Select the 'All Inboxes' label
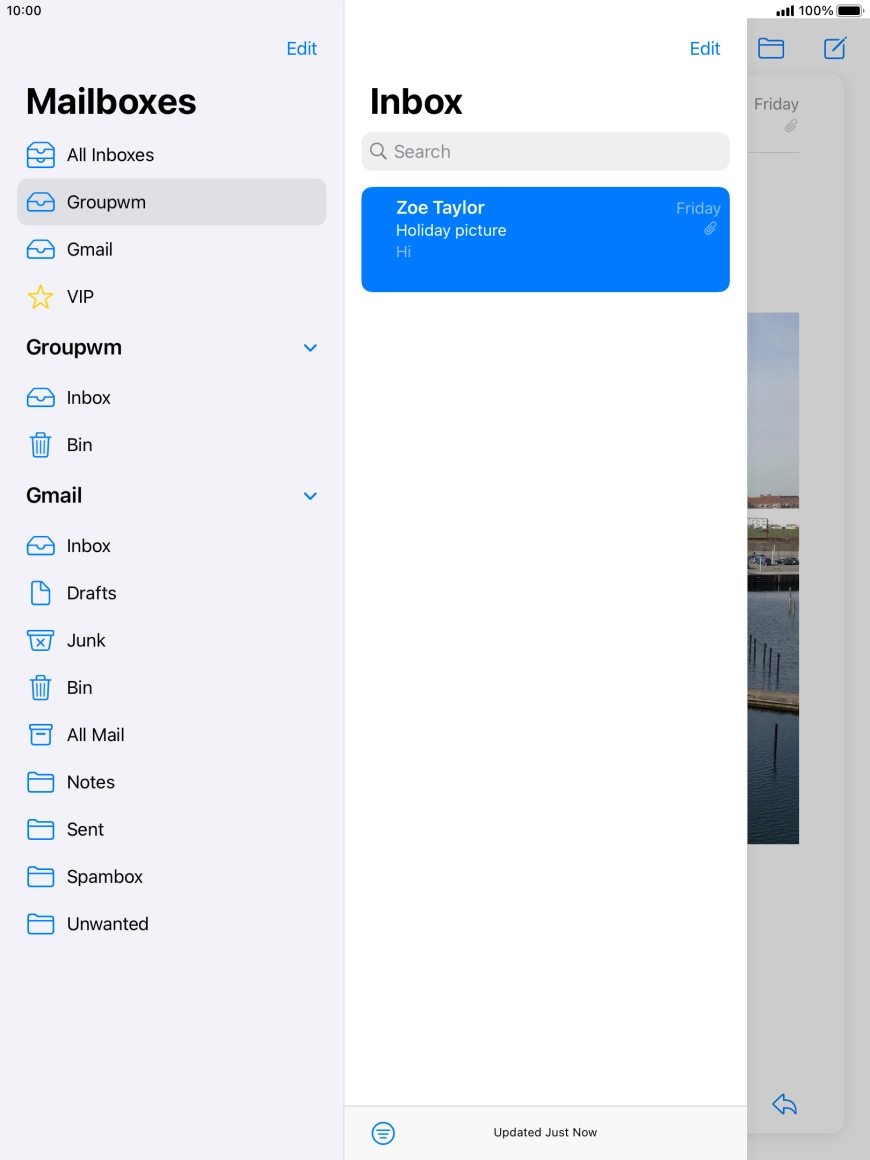Screen dimensions: 870x1160 pos(110,155)
